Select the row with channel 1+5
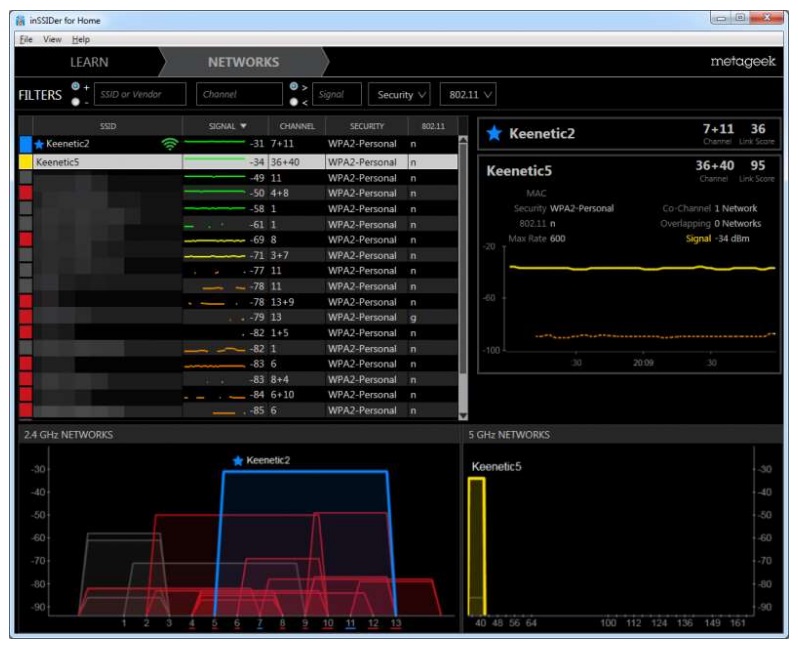The width and height of the screenshot is (798, 648). pyautogui.click(x=238, y=333)
